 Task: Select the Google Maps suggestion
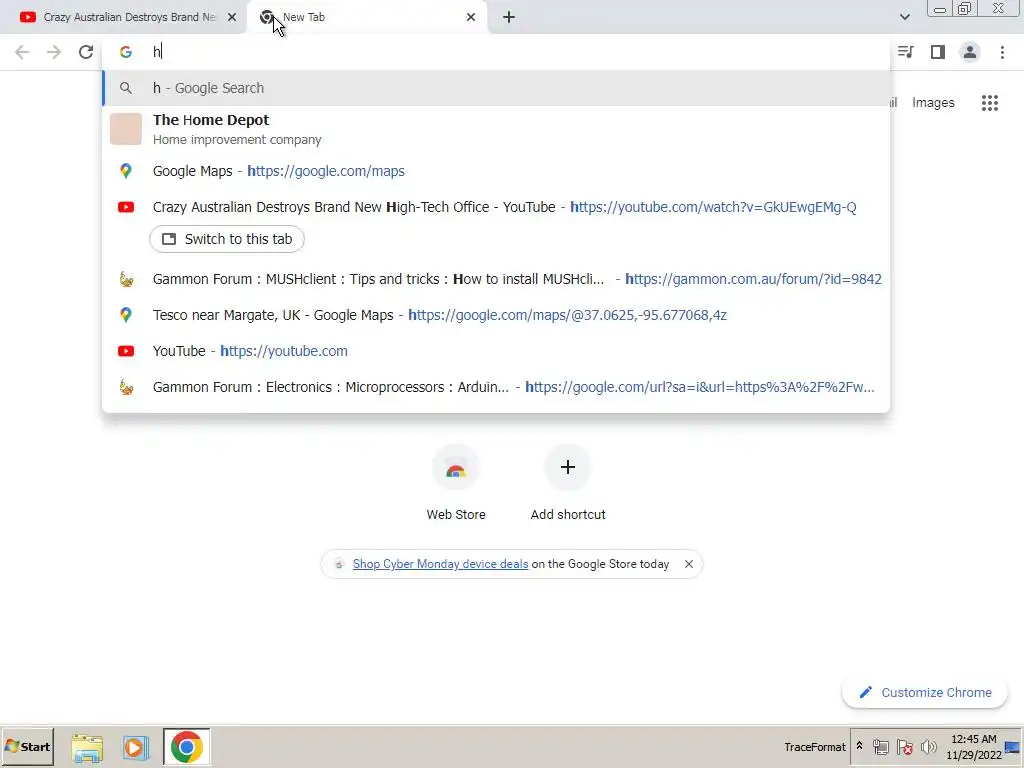(496, 171)
